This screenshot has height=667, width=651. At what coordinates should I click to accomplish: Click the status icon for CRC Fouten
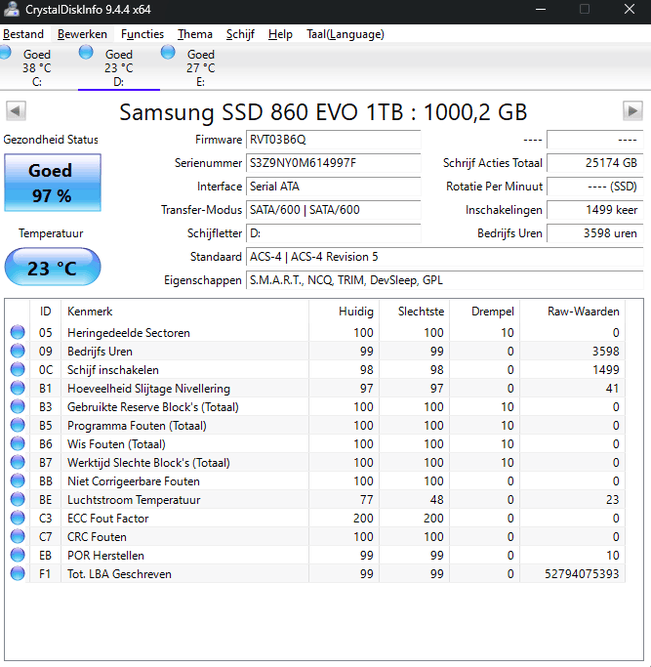point(17,536)
